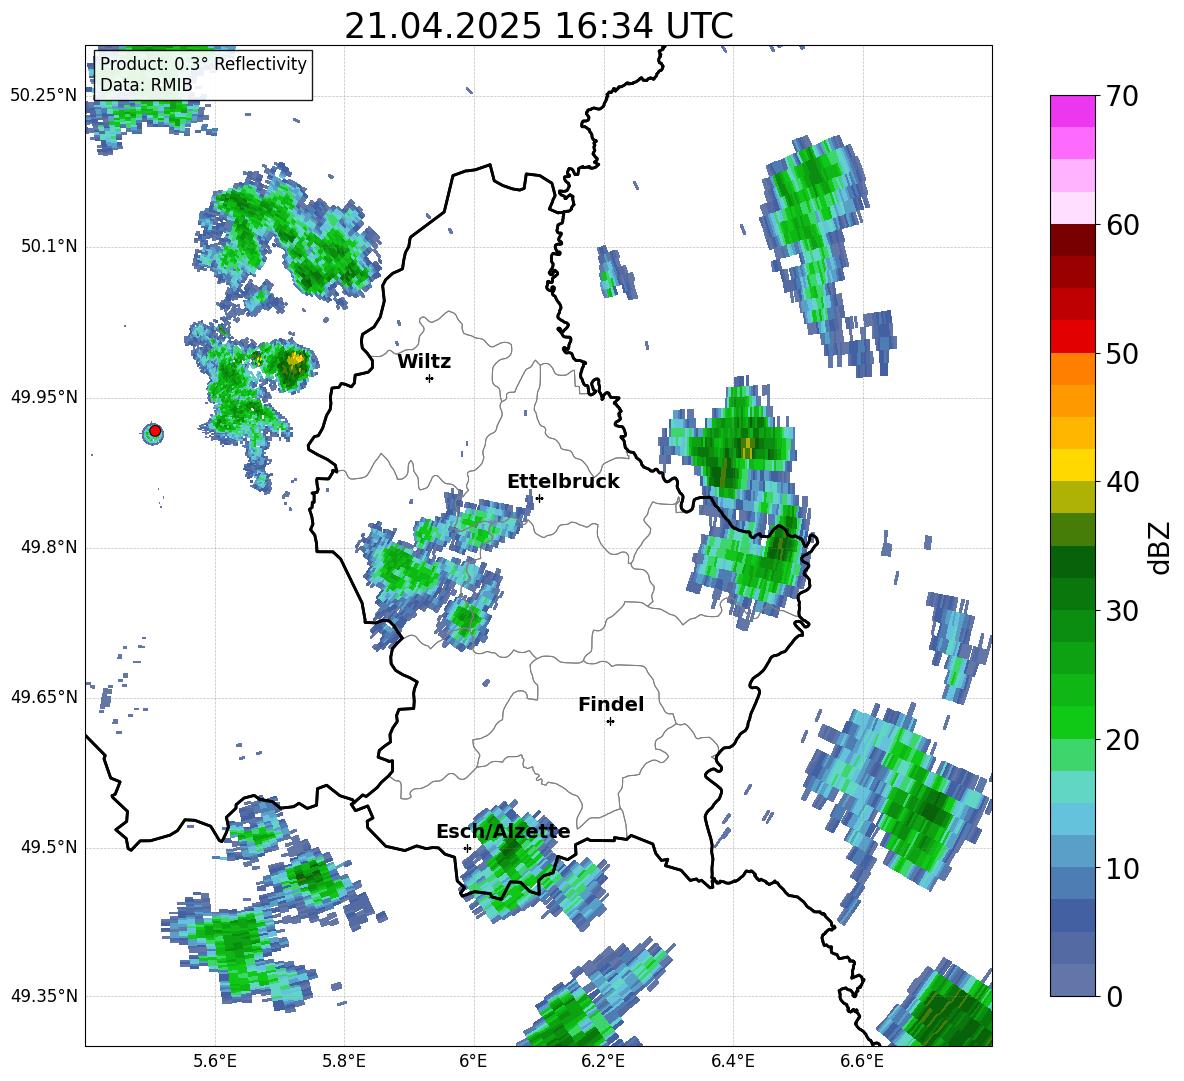Click the bright red swatch in colorbar
Screen dimensions: 1184x1081
click(x=1072, y=337)
